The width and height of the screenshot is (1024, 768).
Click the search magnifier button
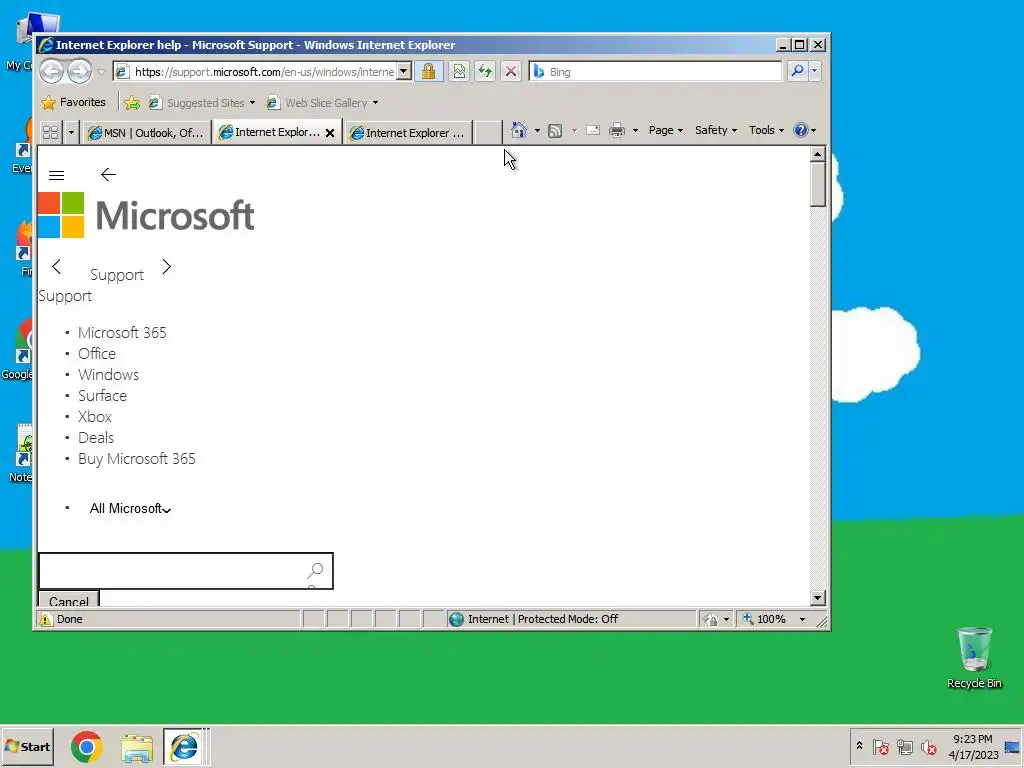pos(797,71)
